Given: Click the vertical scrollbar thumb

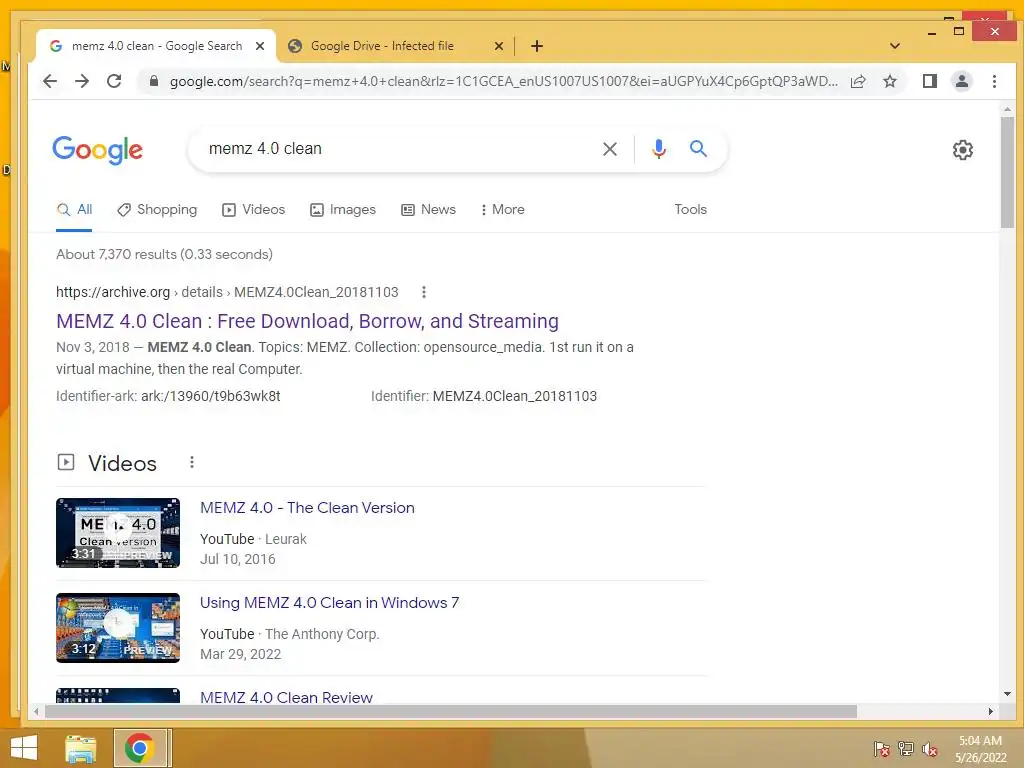Looking at the screenshot, I should click(x=1007, y=172).
